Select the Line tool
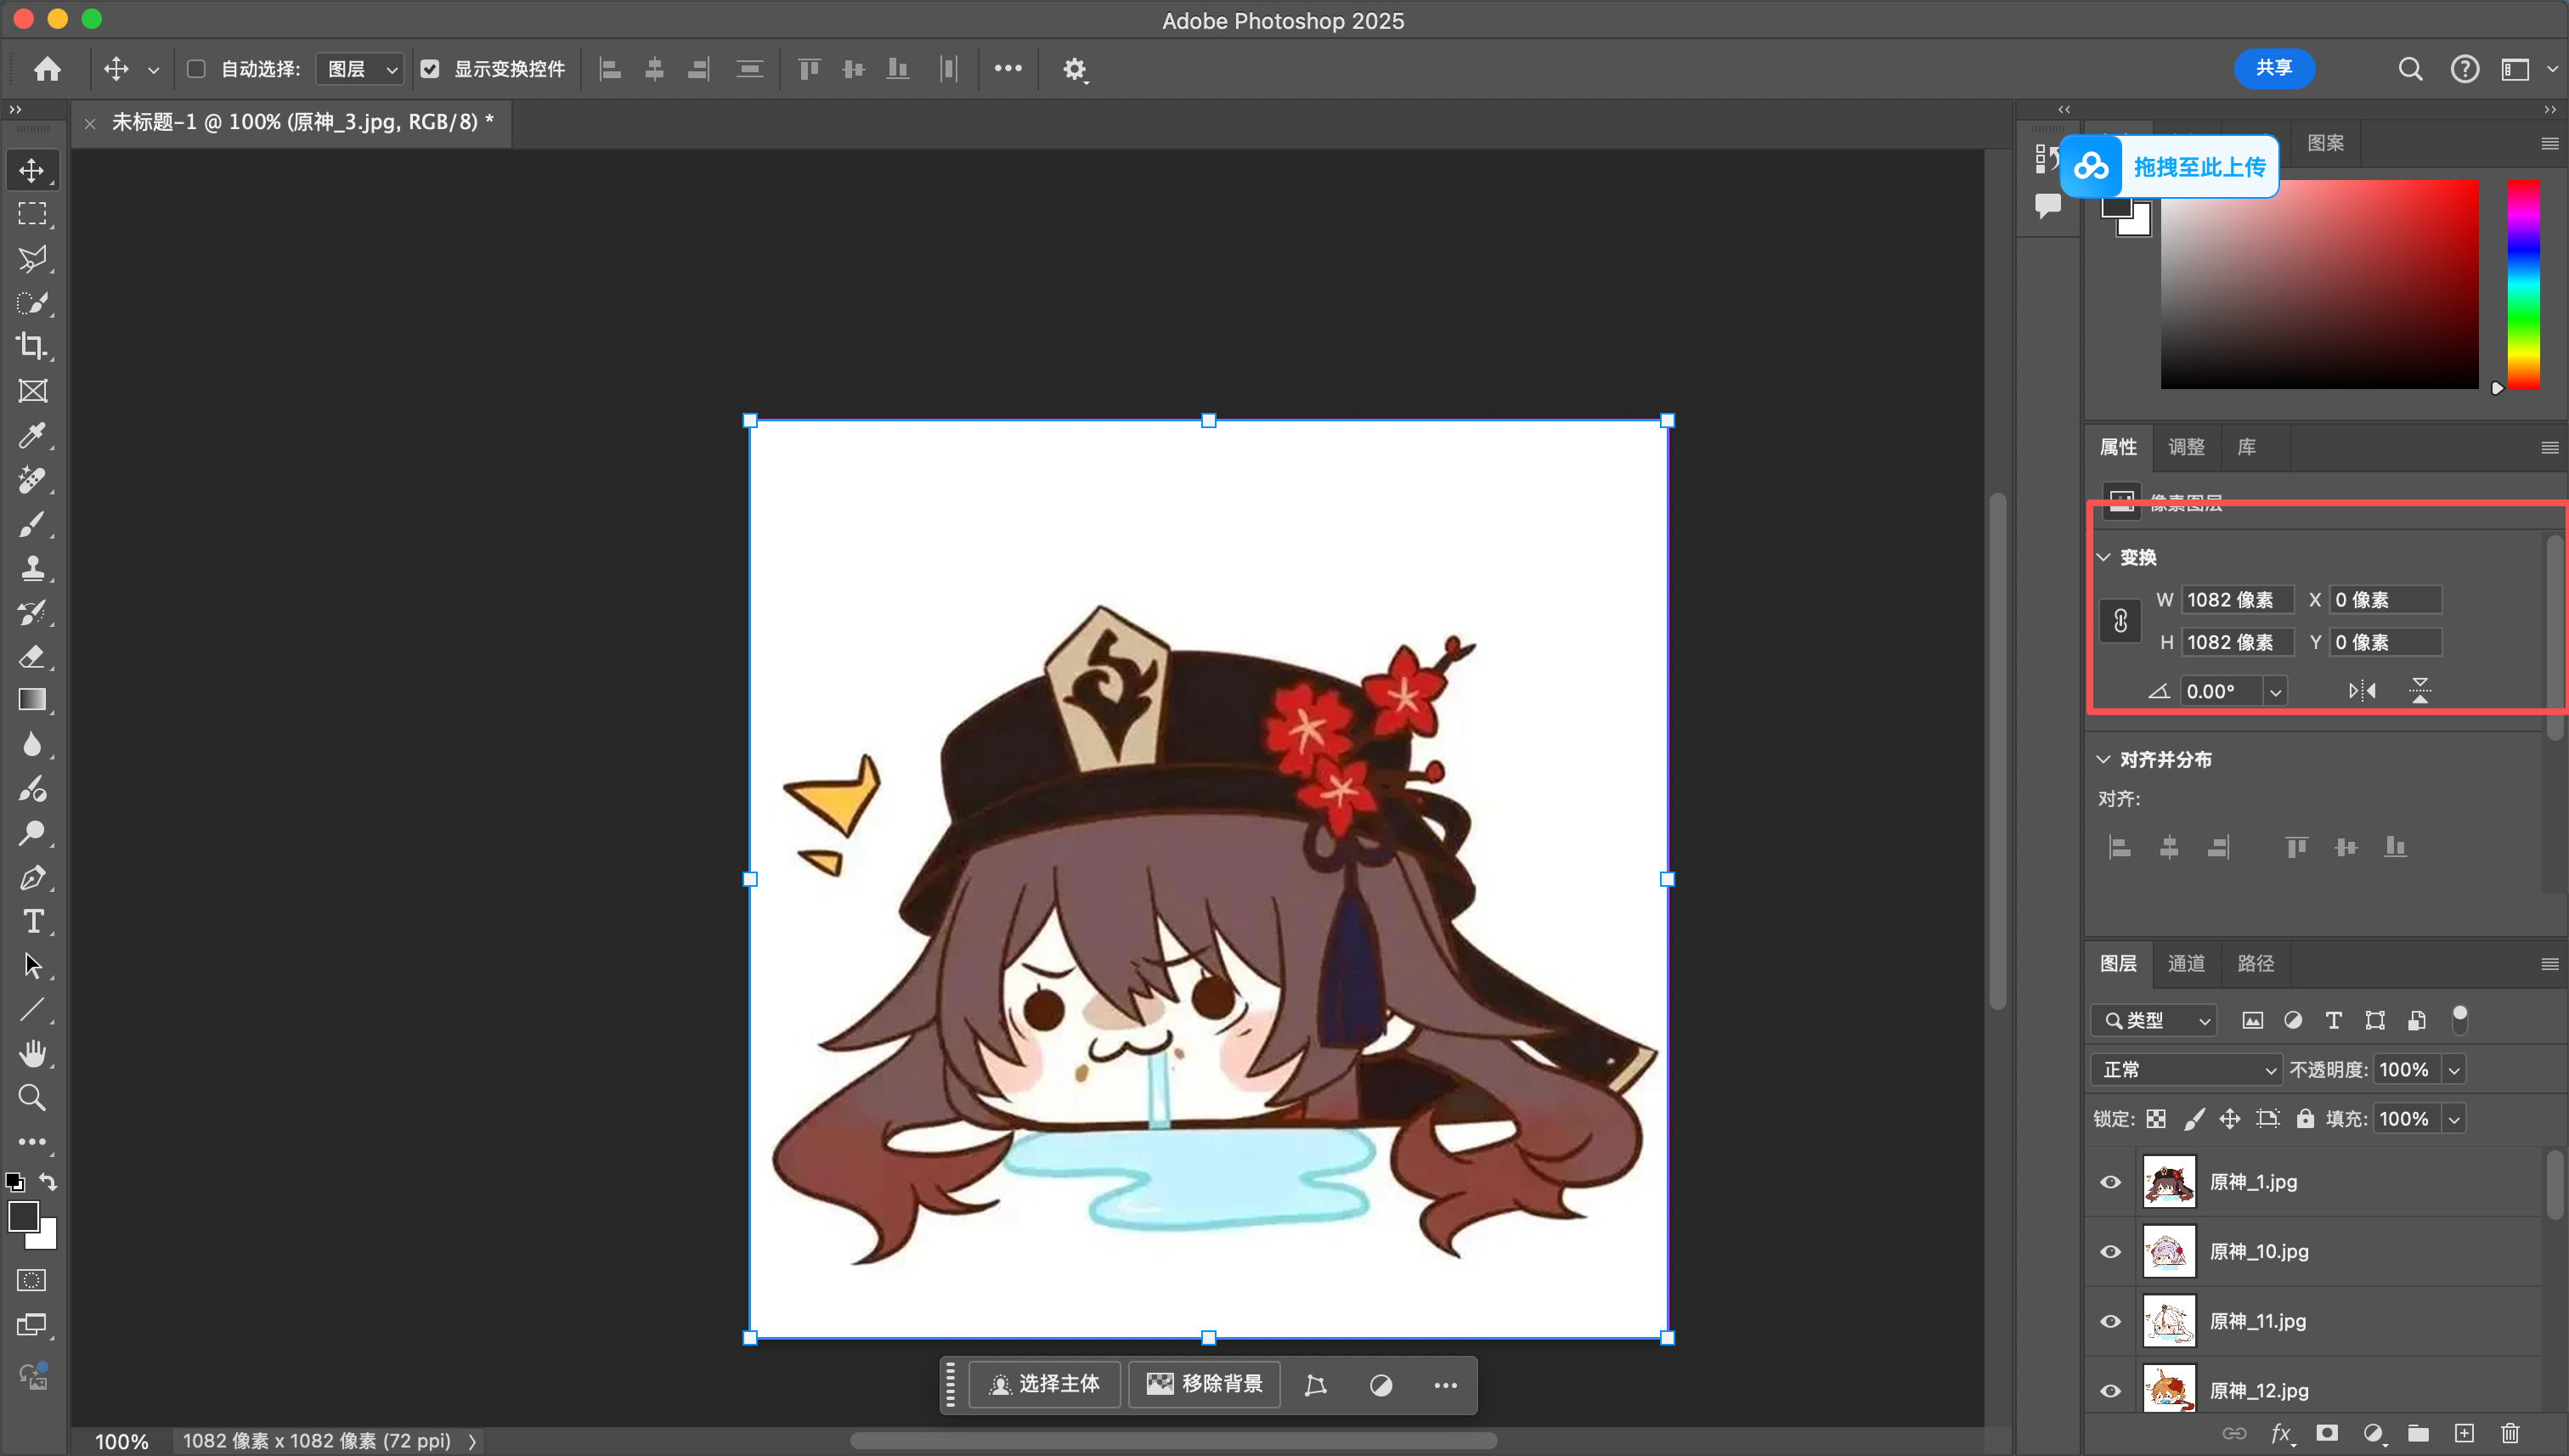2569x1456 pixels. coord(32,1010)
